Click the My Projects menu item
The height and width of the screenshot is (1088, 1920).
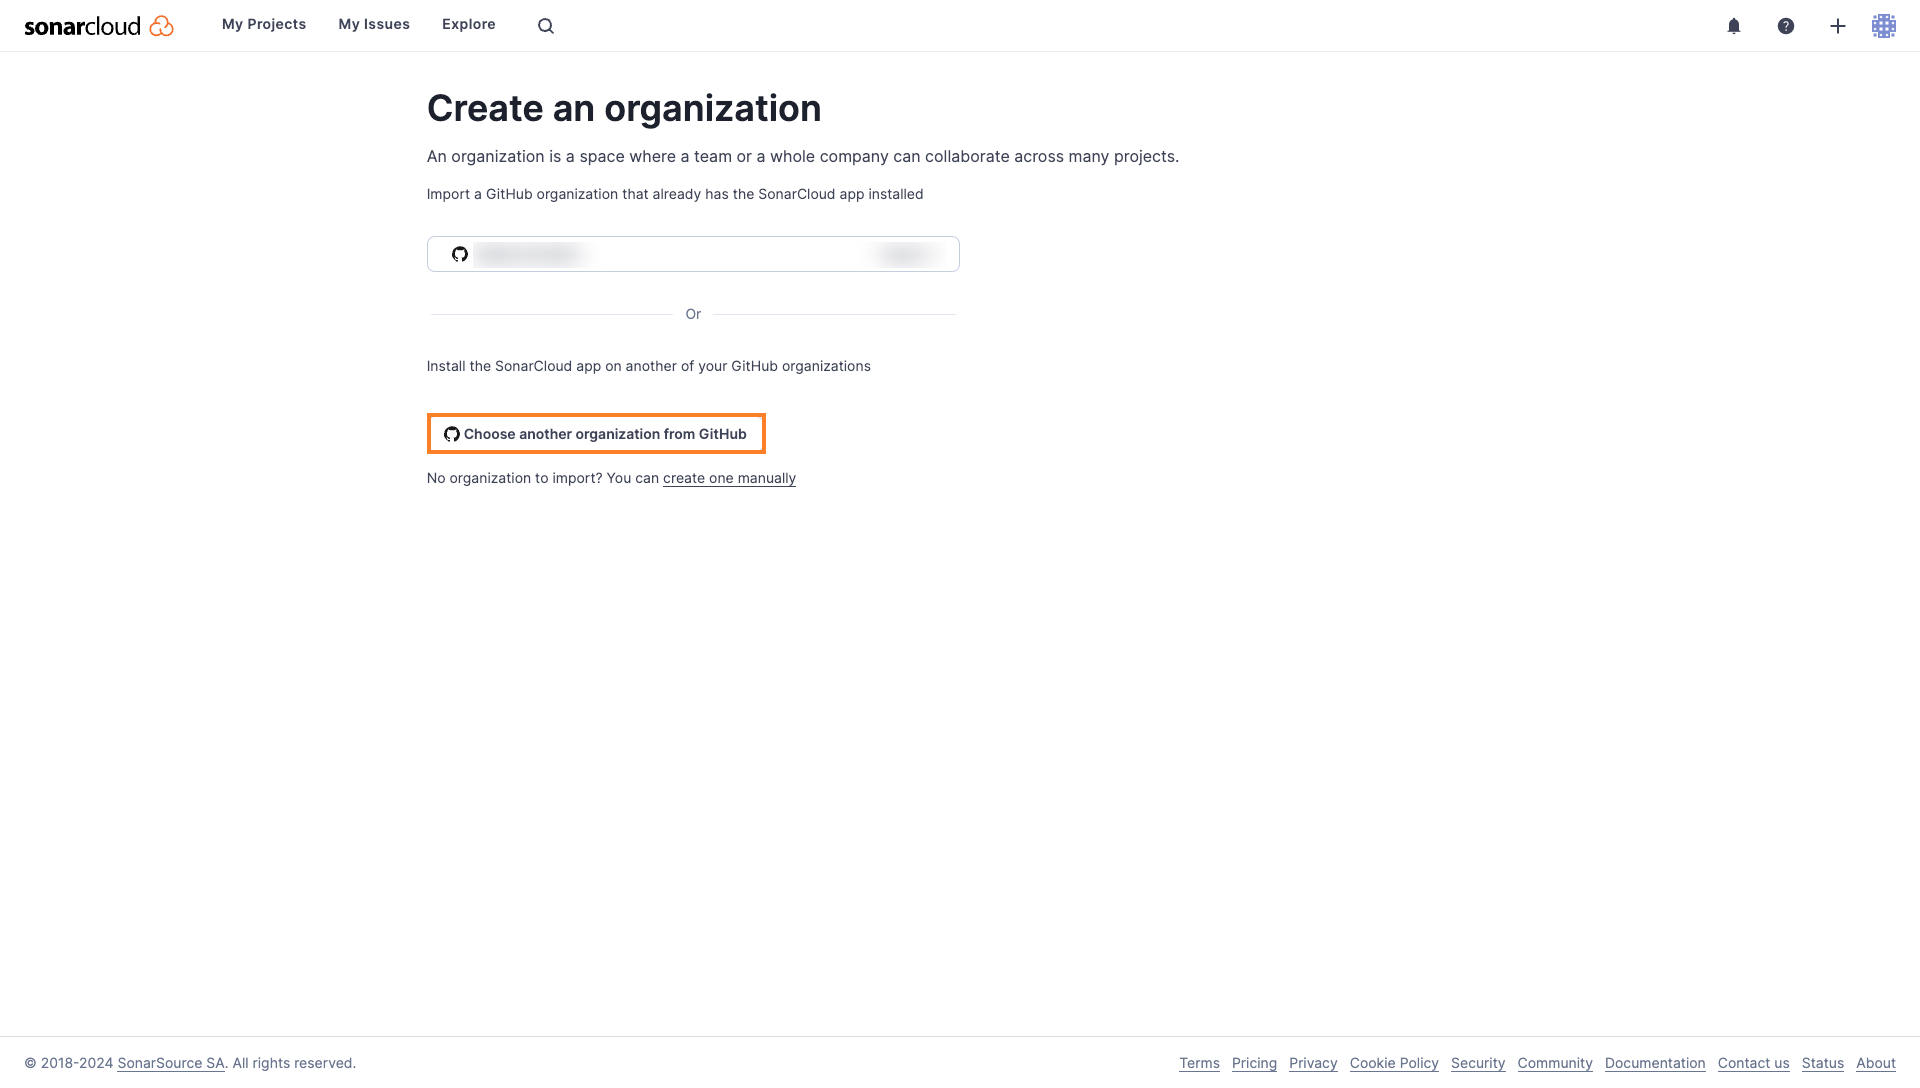pos(264,24)
